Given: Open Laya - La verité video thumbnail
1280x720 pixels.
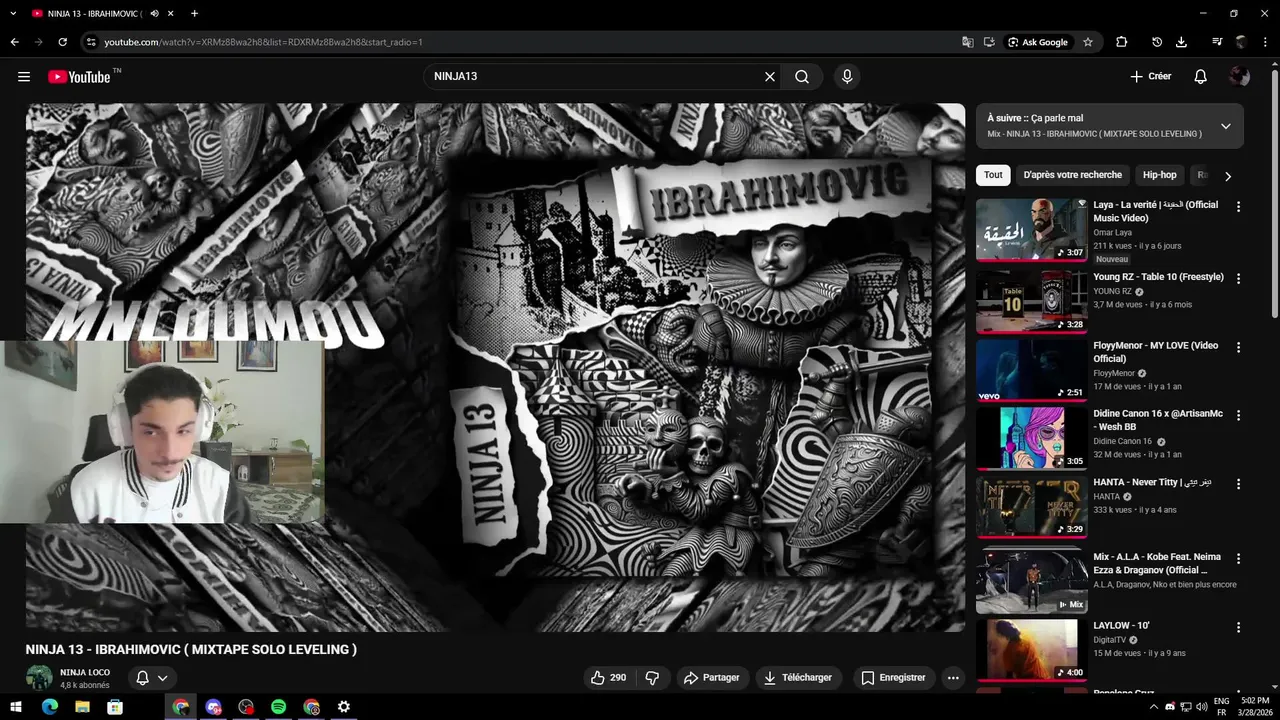Looking at the screenshot, I should coord(1031,229).
